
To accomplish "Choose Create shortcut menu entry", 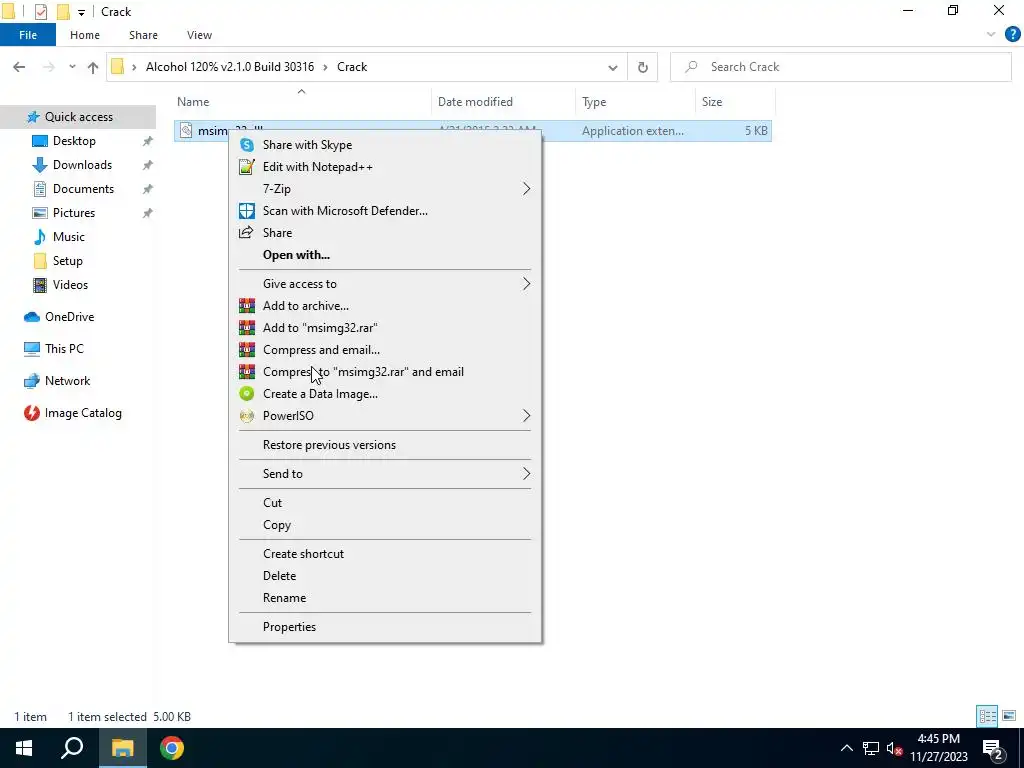I will pos(385,554).
